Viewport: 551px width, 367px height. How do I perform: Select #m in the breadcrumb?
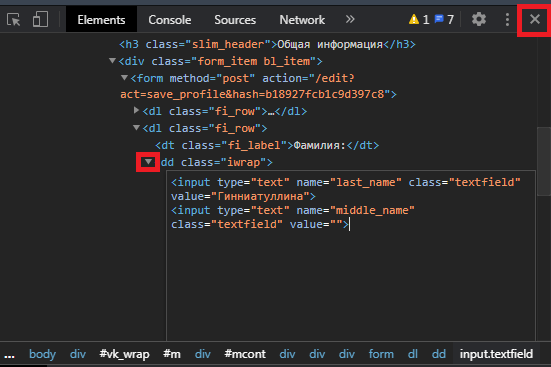pyautogui.click(x=172, y=354)
